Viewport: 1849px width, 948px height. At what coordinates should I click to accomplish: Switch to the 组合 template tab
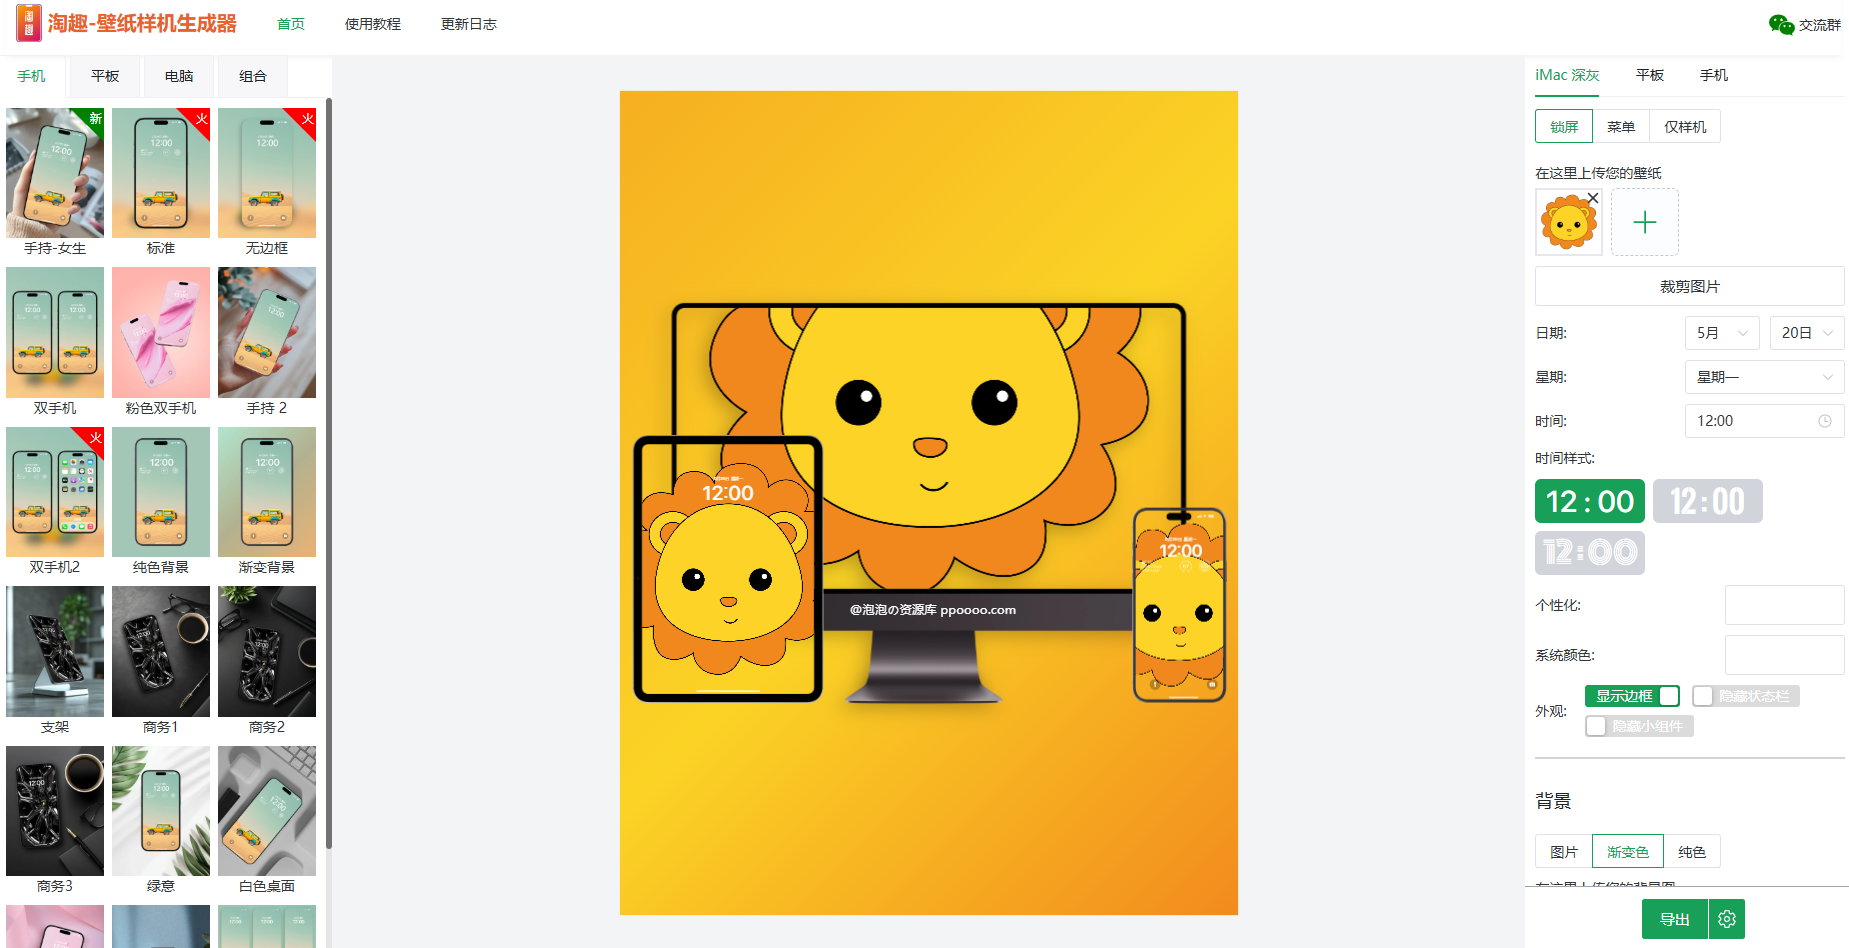pos(253,76)
